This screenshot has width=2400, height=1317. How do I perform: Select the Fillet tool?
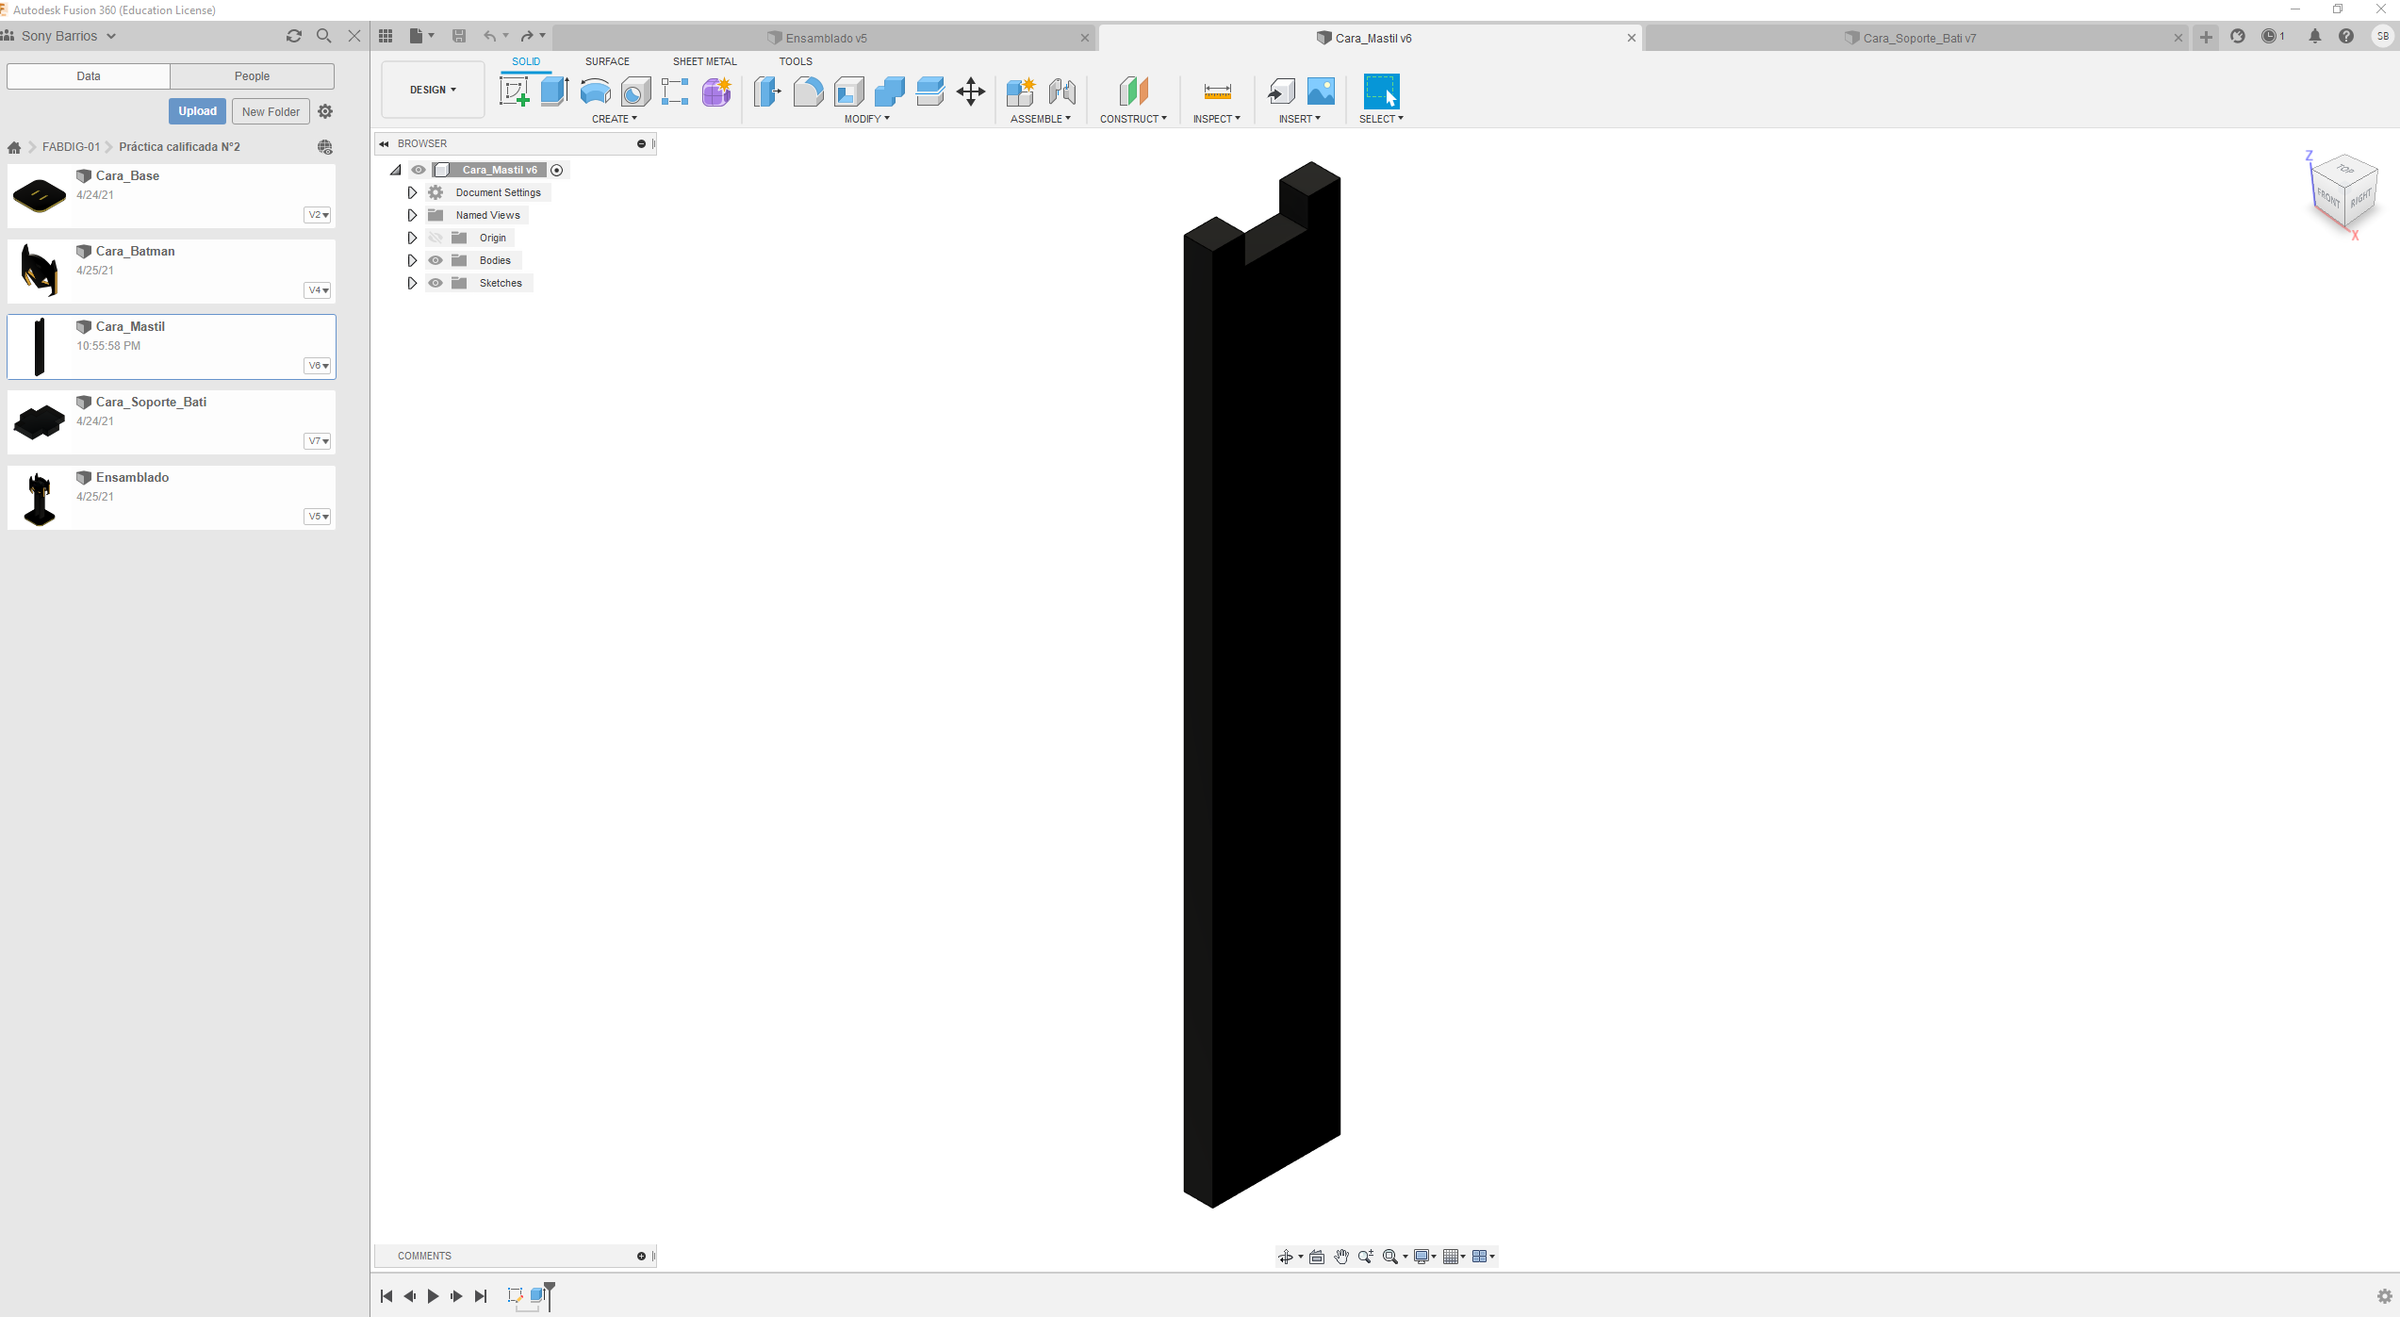click(808, 92)
